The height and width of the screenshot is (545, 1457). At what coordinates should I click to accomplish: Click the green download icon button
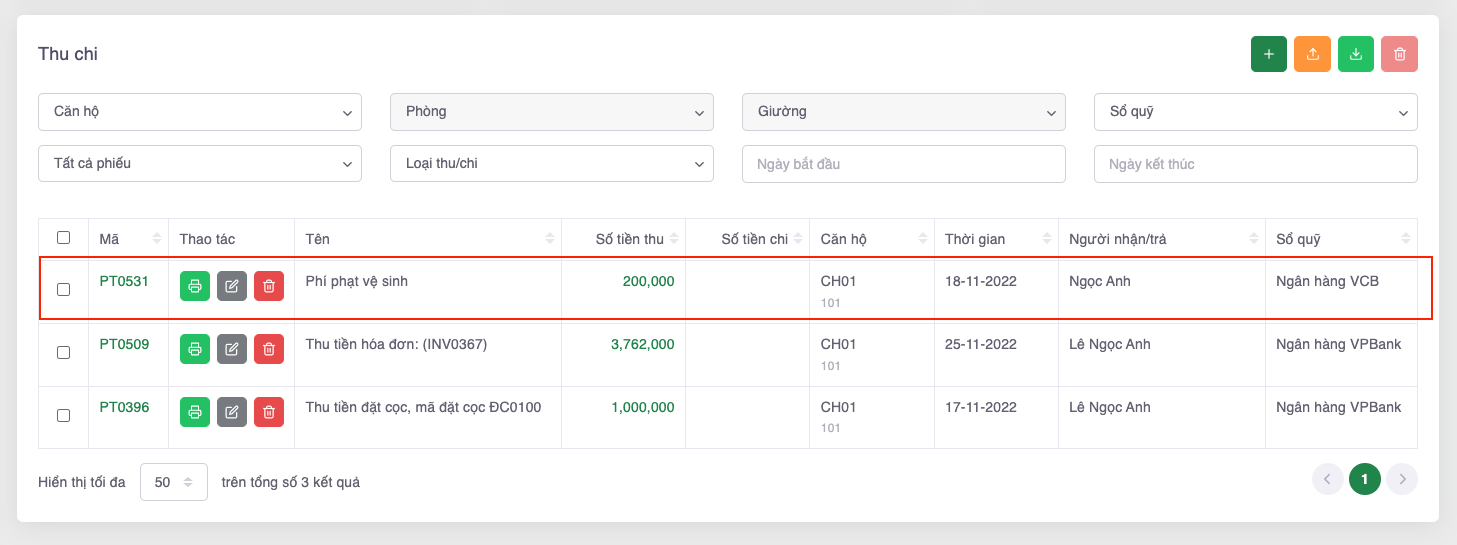pos(1356,54)
